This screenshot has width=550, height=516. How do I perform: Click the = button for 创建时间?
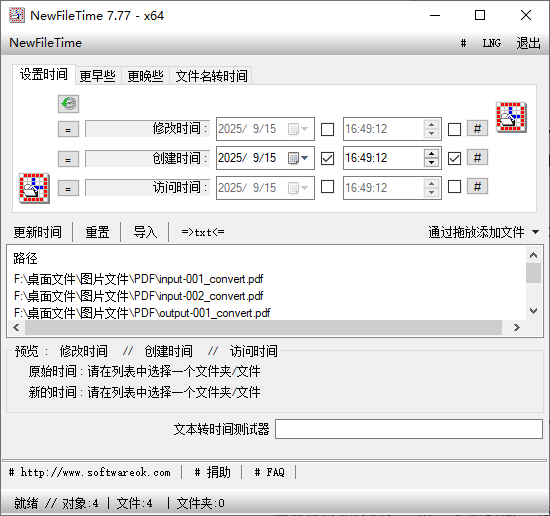[68, 160]
